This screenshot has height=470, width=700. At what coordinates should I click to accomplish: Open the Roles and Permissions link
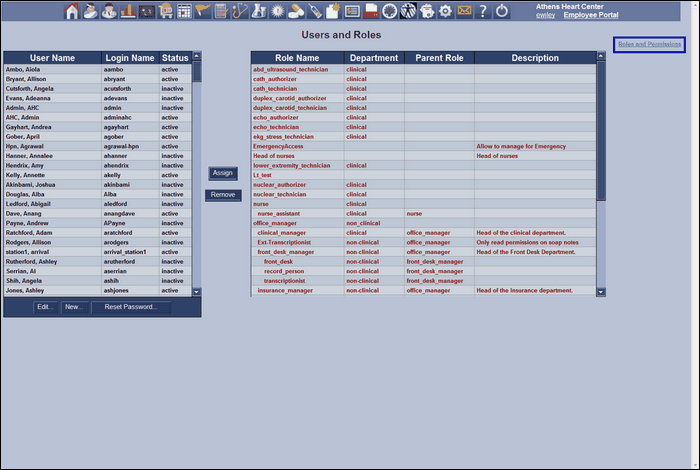click(650, 44)
